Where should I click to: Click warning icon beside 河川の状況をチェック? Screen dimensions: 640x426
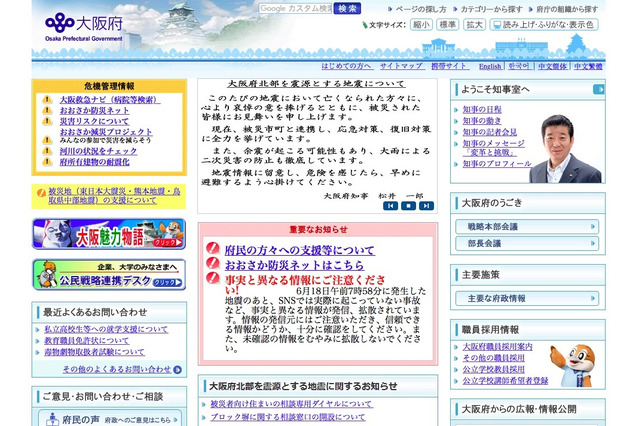(x=47, y=151)
